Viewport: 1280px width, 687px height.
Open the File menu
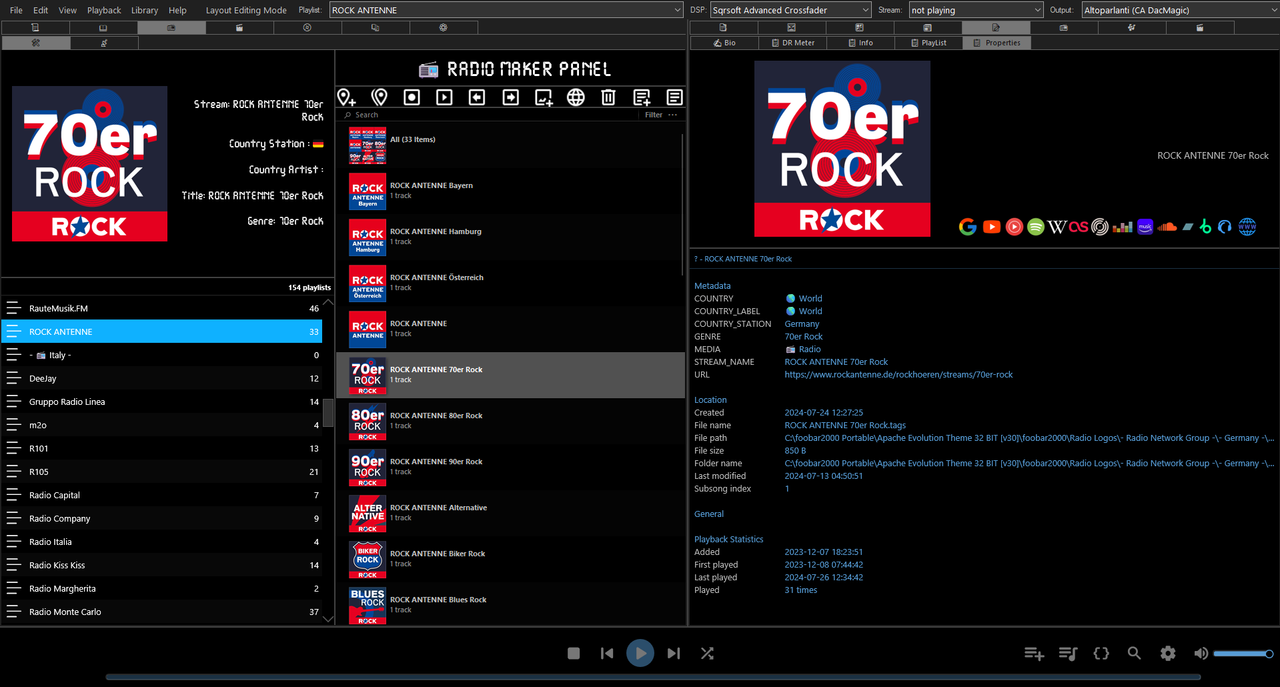[16, 10]
